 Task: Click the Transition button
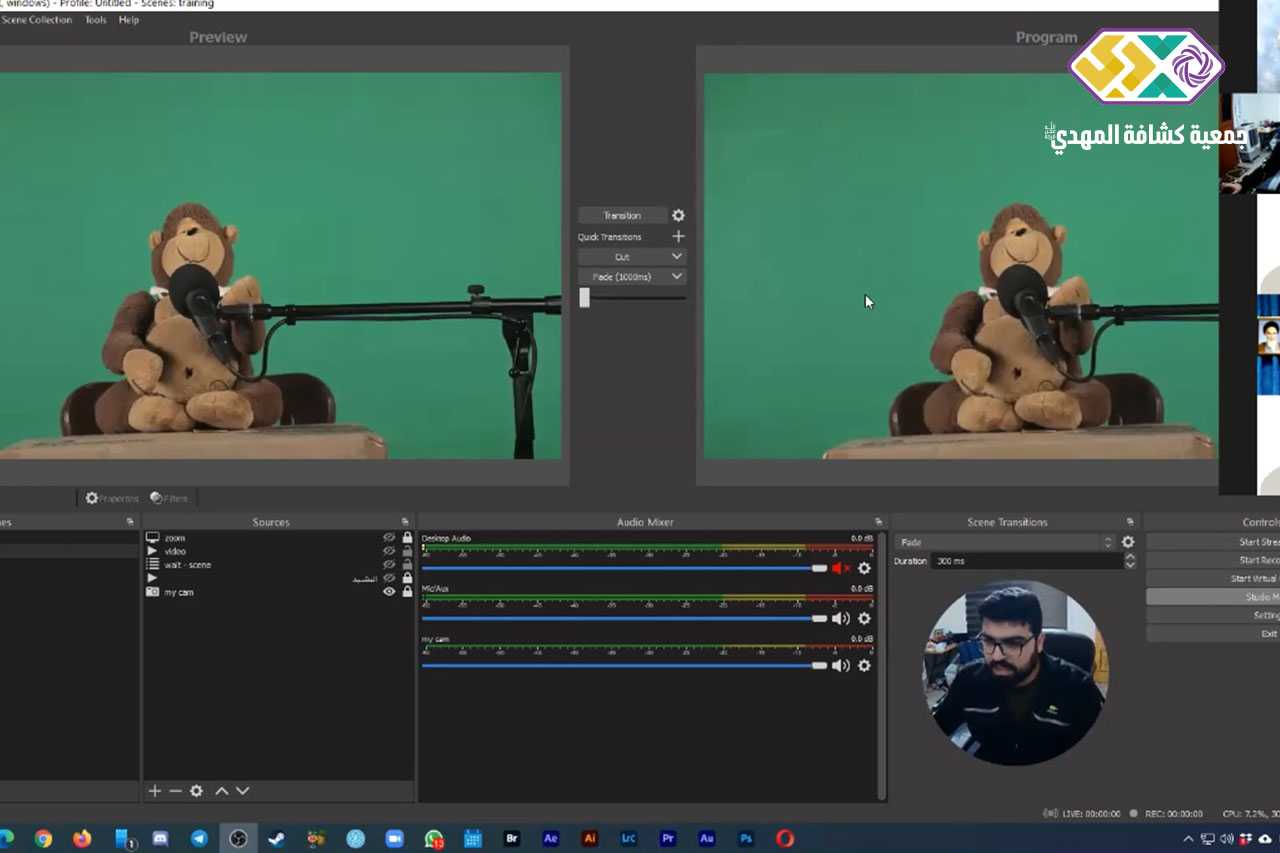(622, 216)
